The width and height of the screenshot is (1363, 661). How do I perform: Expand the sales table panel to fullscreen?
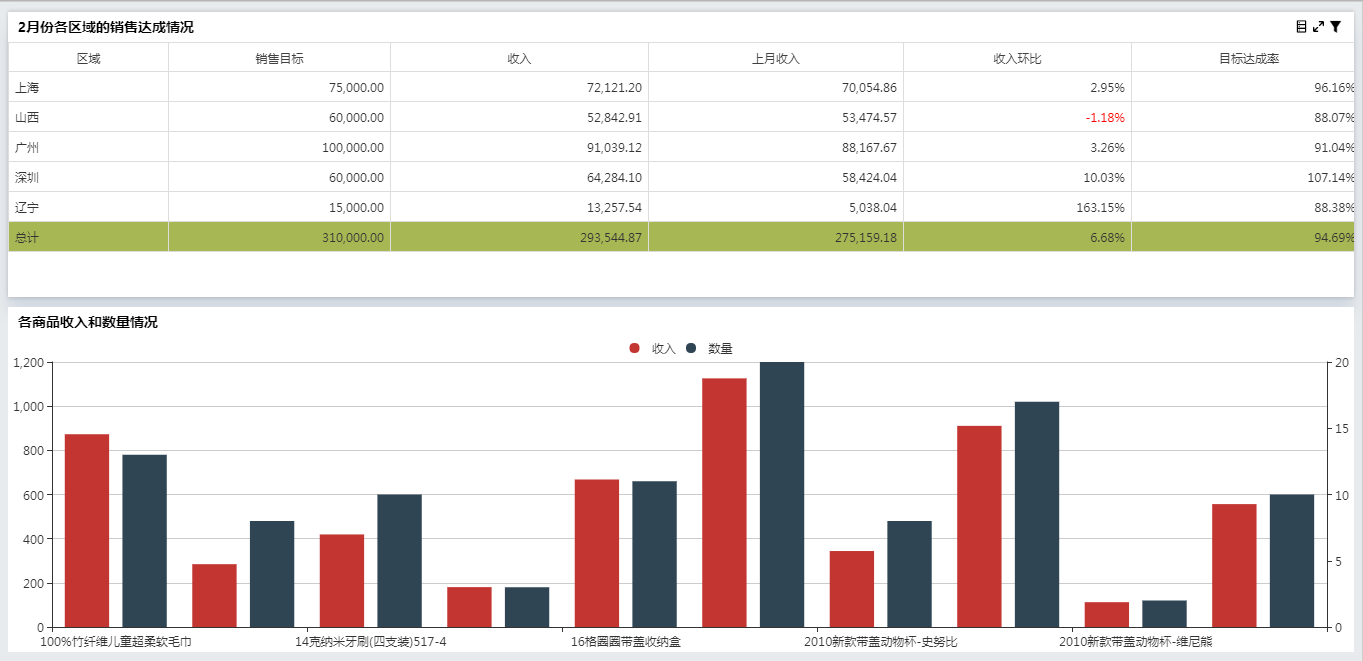pyautogui.click(x=1318, y=27)
